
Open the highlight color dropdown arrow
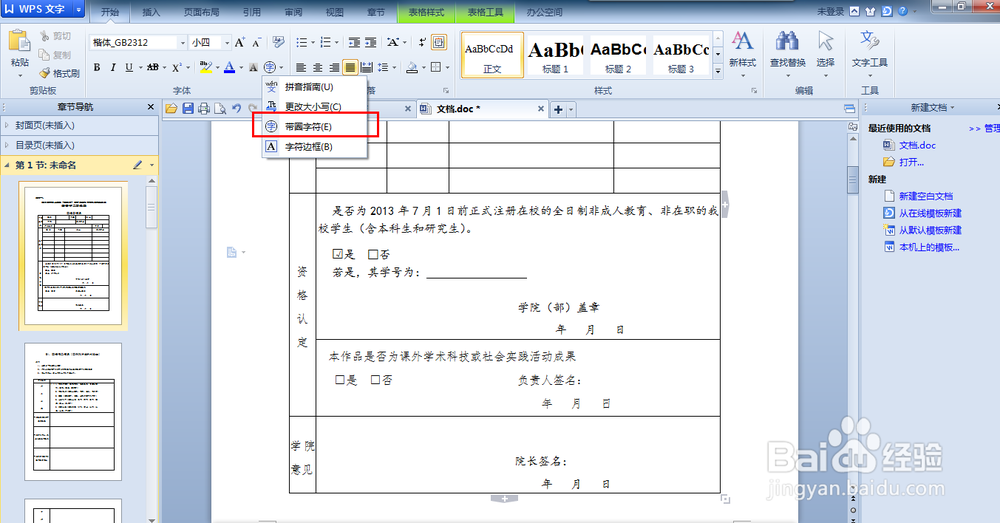point(217,67)
